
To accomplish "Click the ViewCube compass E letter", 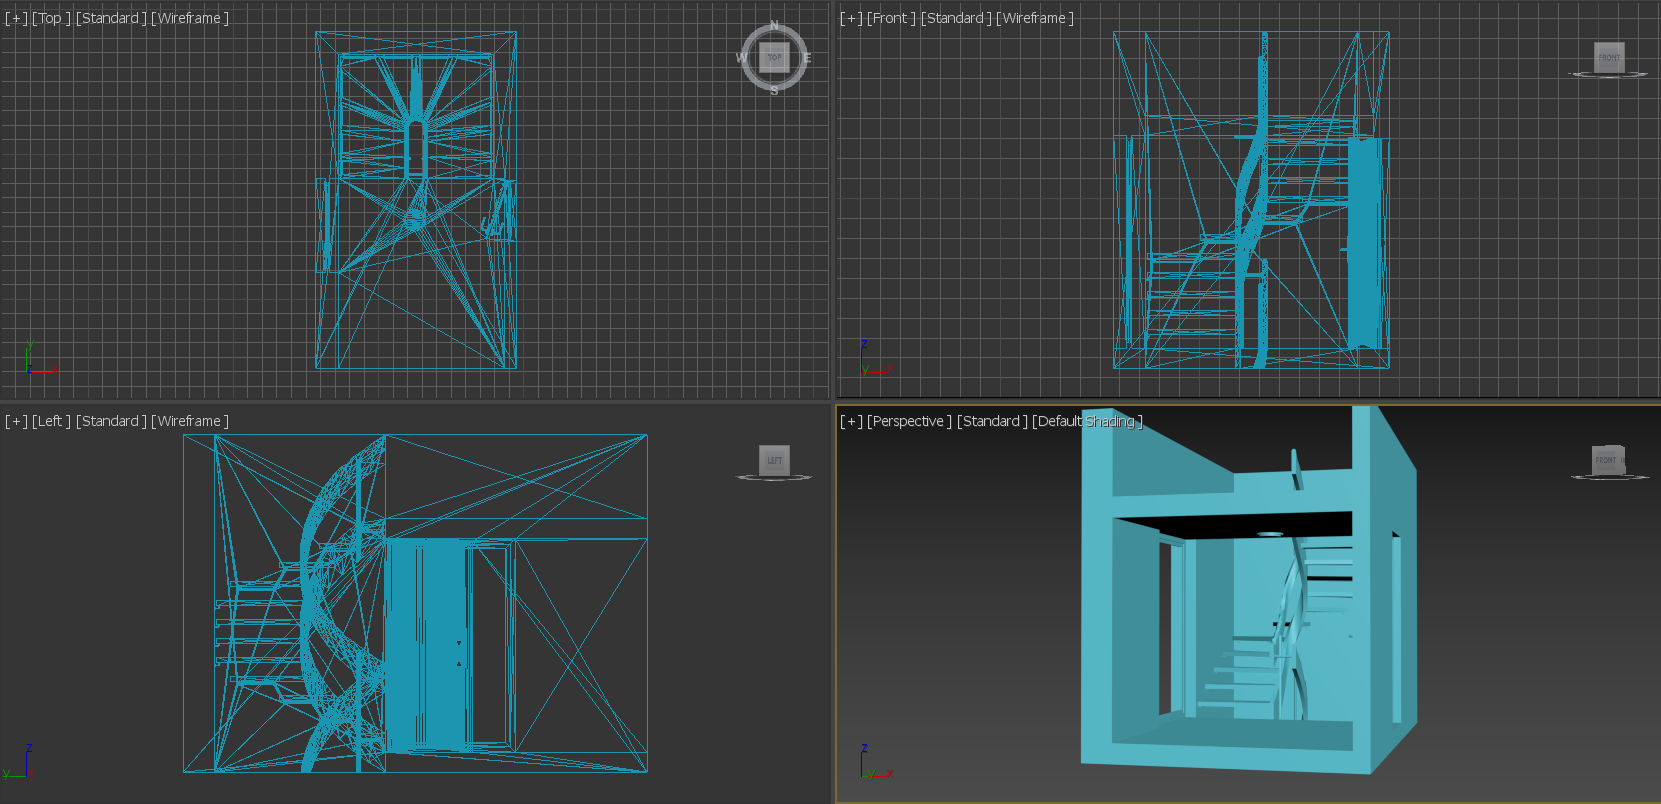I will tap(807, 58).
